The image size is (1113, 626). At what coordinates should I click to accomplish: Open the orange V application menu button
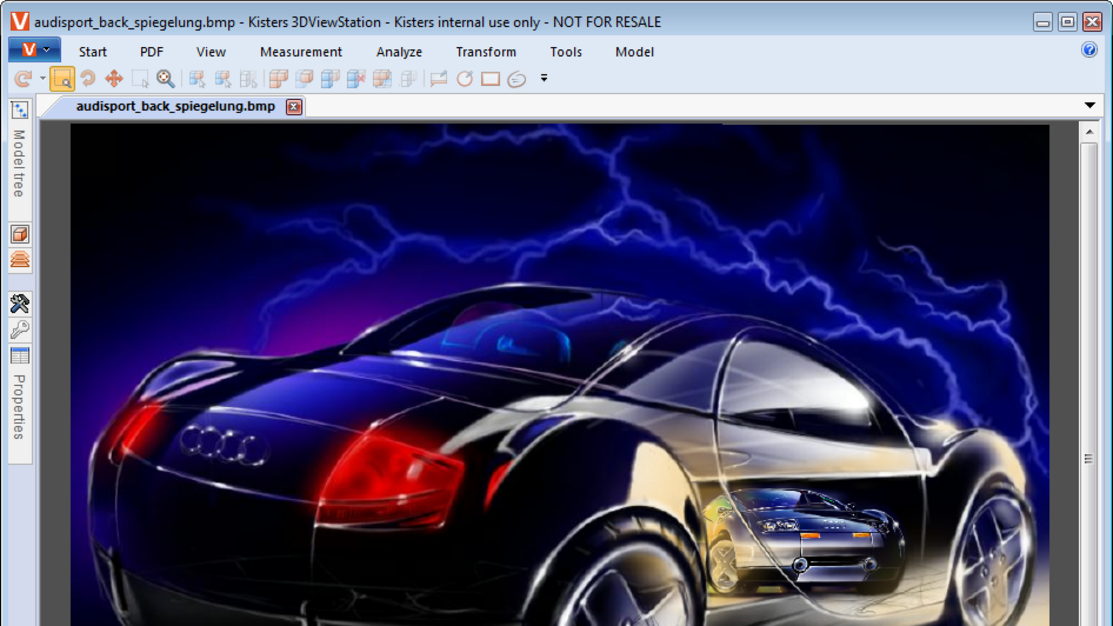point(34,50)
